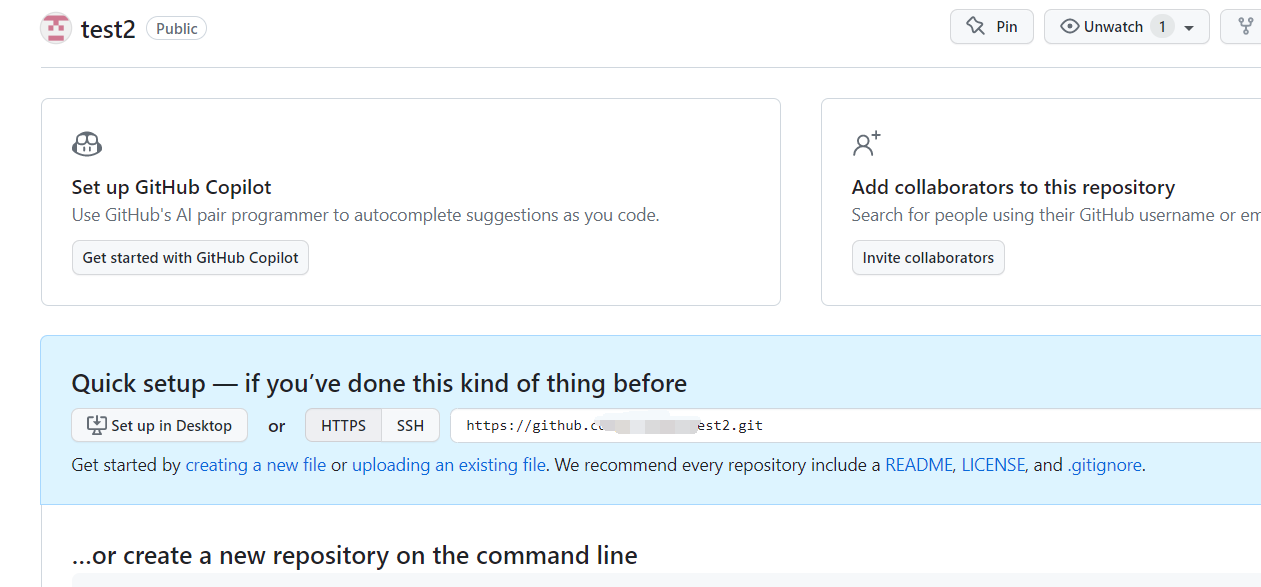The height and width of the screenshot is (587, 1261).
Task: Click the LICENSE link
Action: pyautogui.click(x=993, y=465)
